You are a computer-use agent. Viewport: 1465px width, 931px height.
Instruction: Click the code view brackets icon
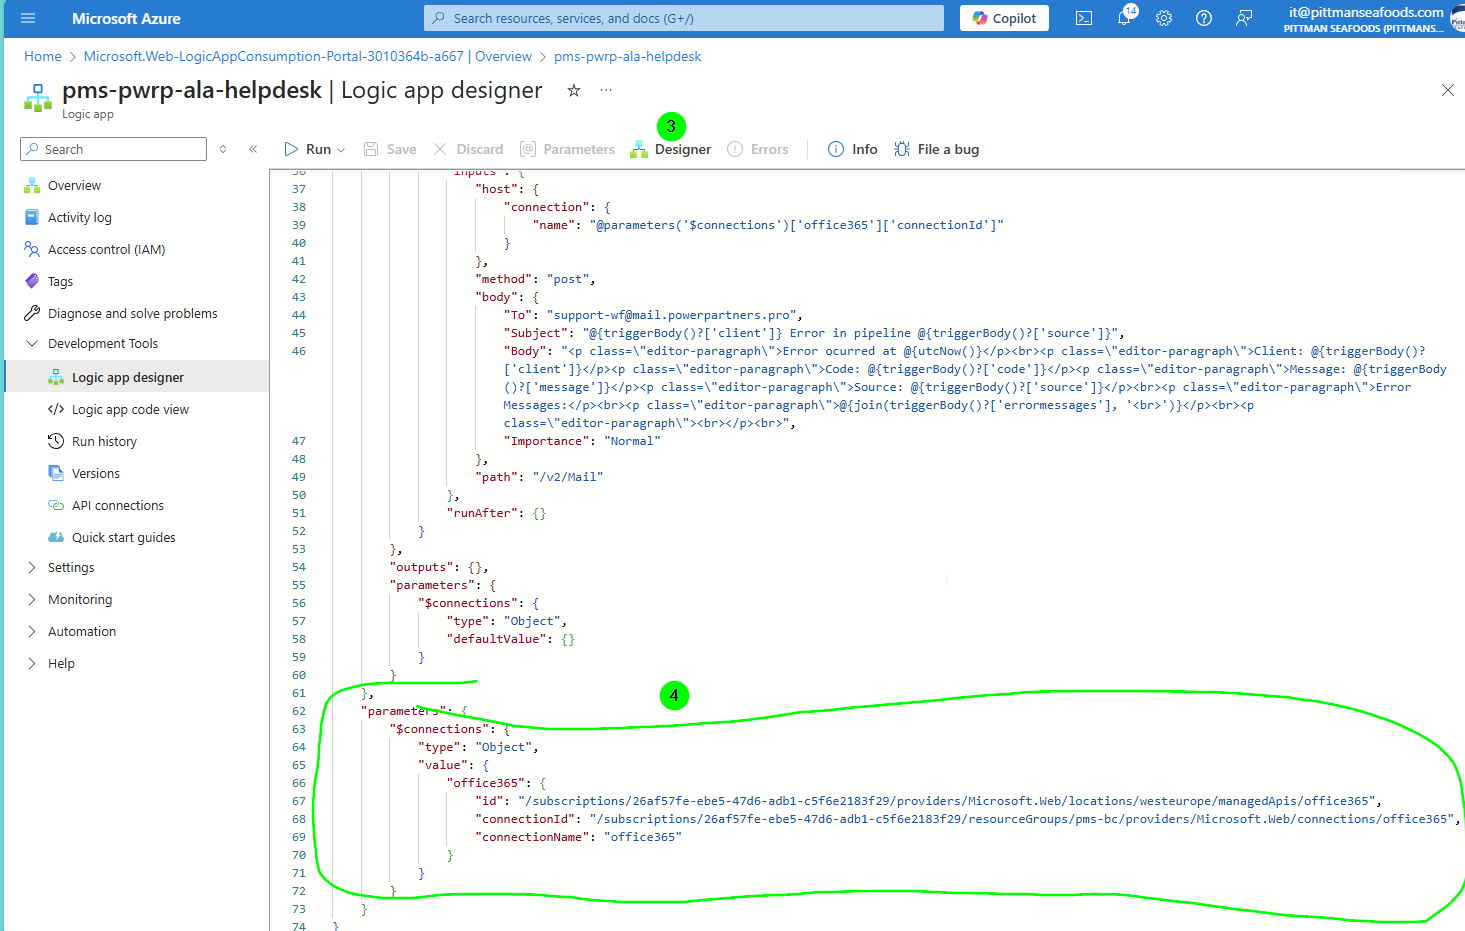click(x=56, y=409)
